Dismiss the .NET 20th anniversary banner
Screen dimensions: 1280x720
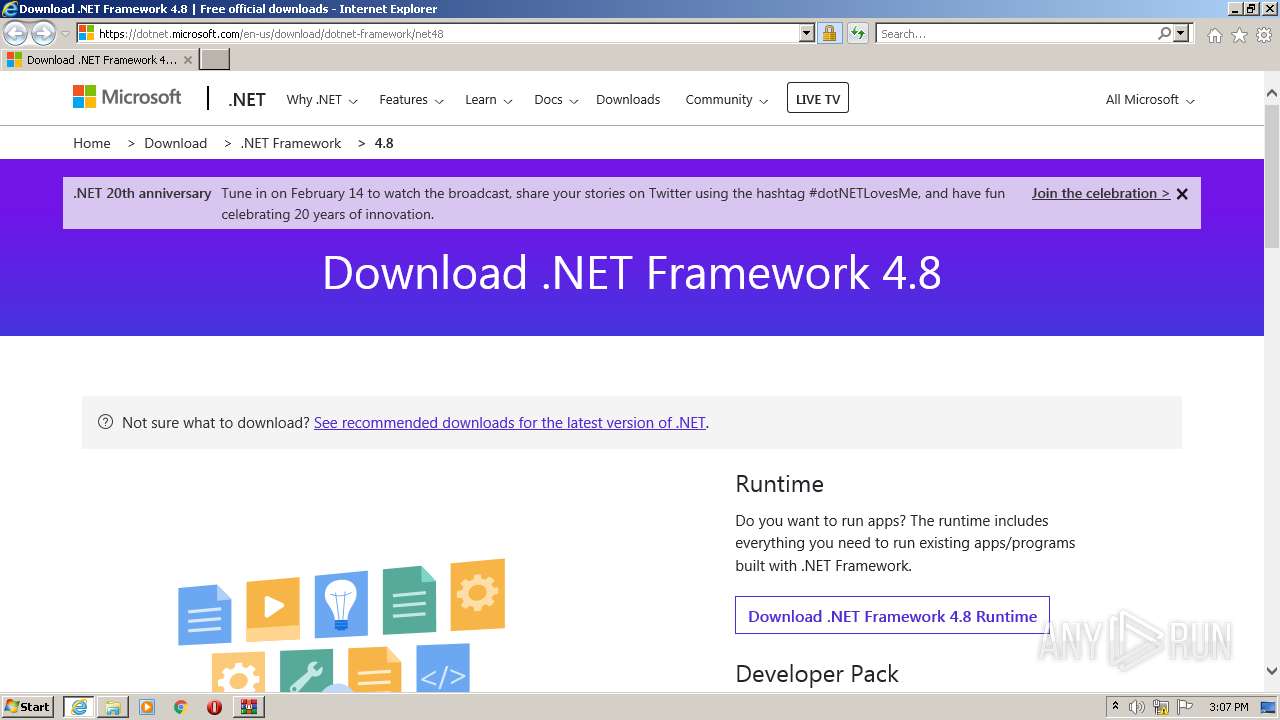(x=1182, y=194)
